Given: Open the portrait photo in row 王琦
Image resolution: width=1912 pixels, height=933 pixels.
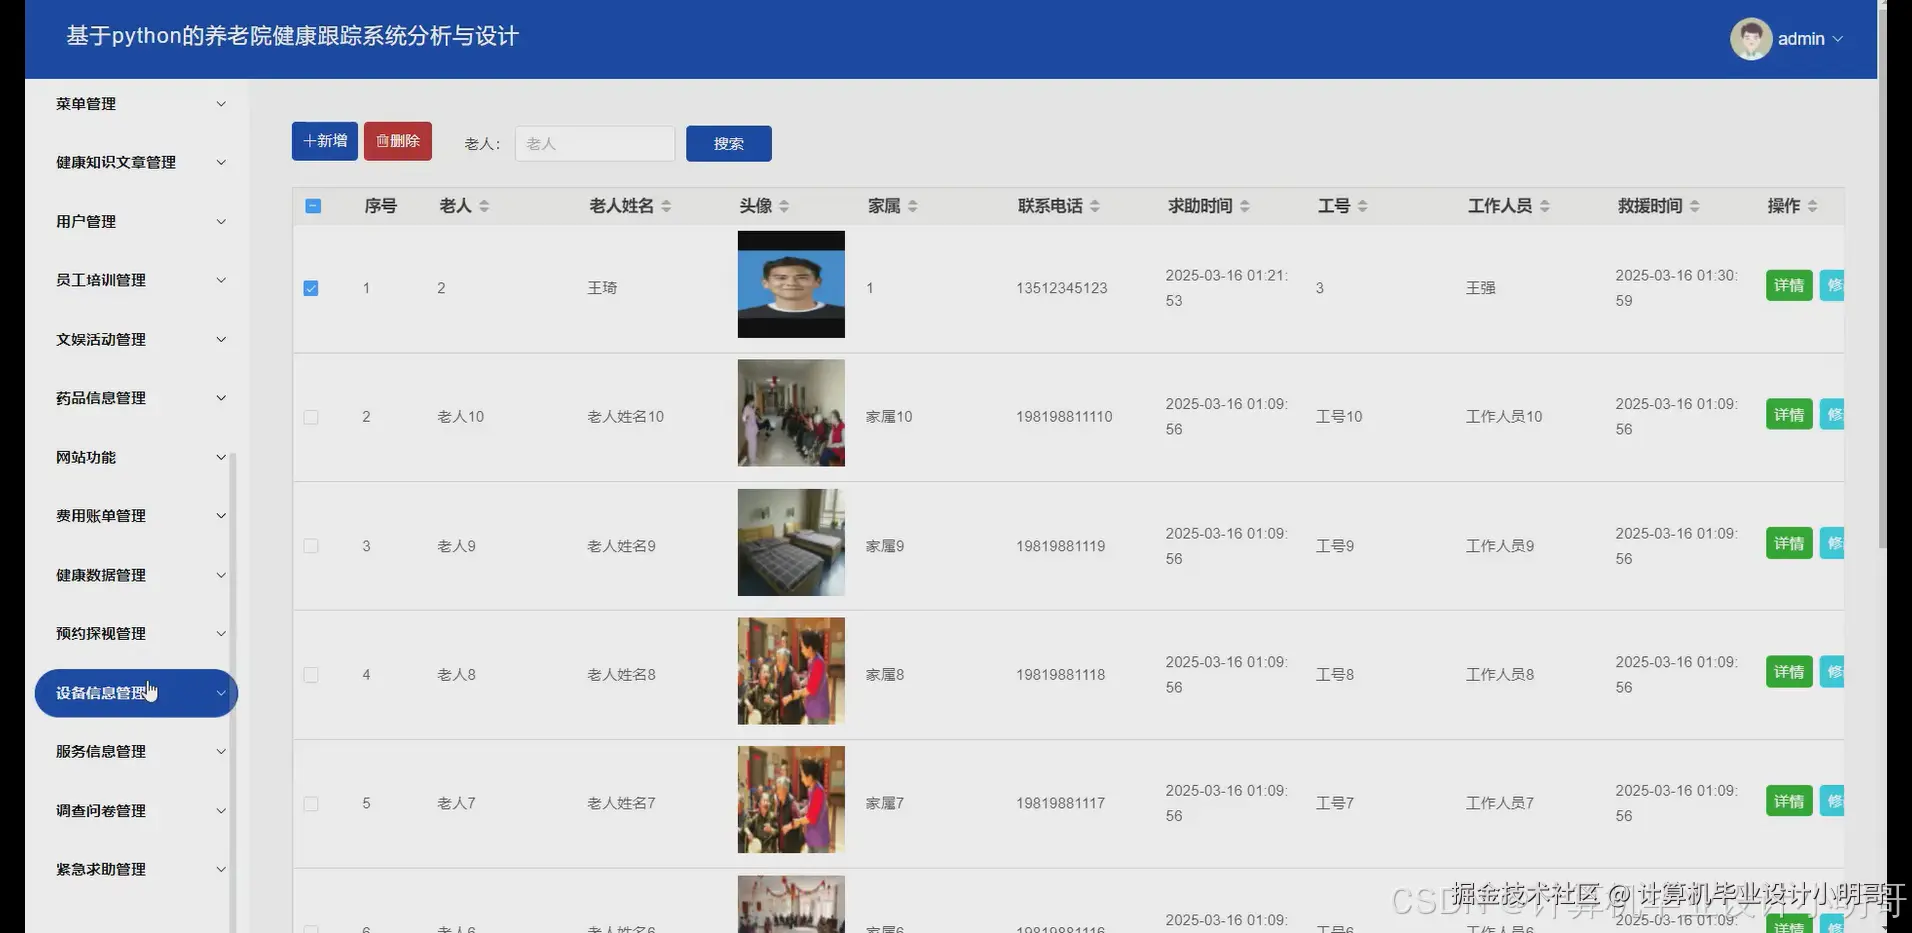Looking at the screenshot, I should [791, 284].
